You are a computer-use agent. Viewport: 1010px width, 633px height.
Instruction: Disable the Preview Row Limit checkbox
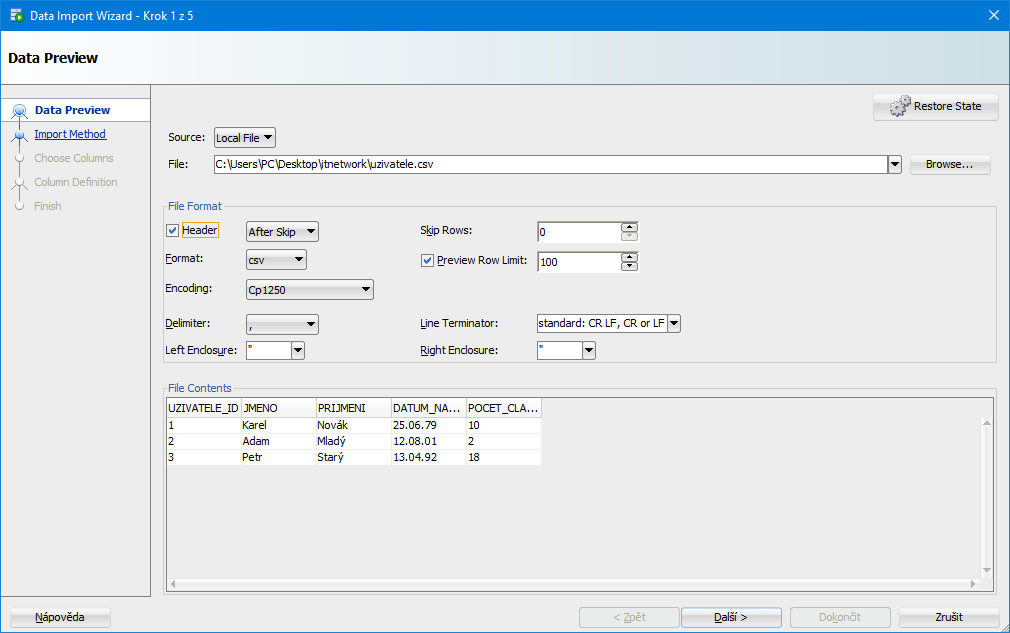[427, 261]
